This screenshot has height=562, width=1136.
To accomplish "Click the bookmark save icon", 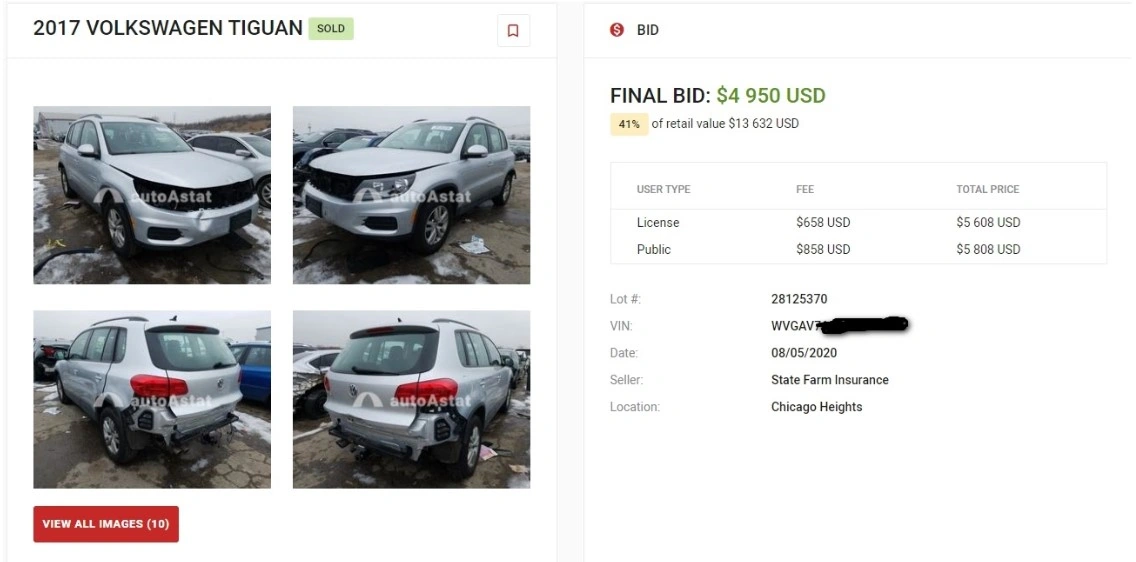I will [513, 31].
